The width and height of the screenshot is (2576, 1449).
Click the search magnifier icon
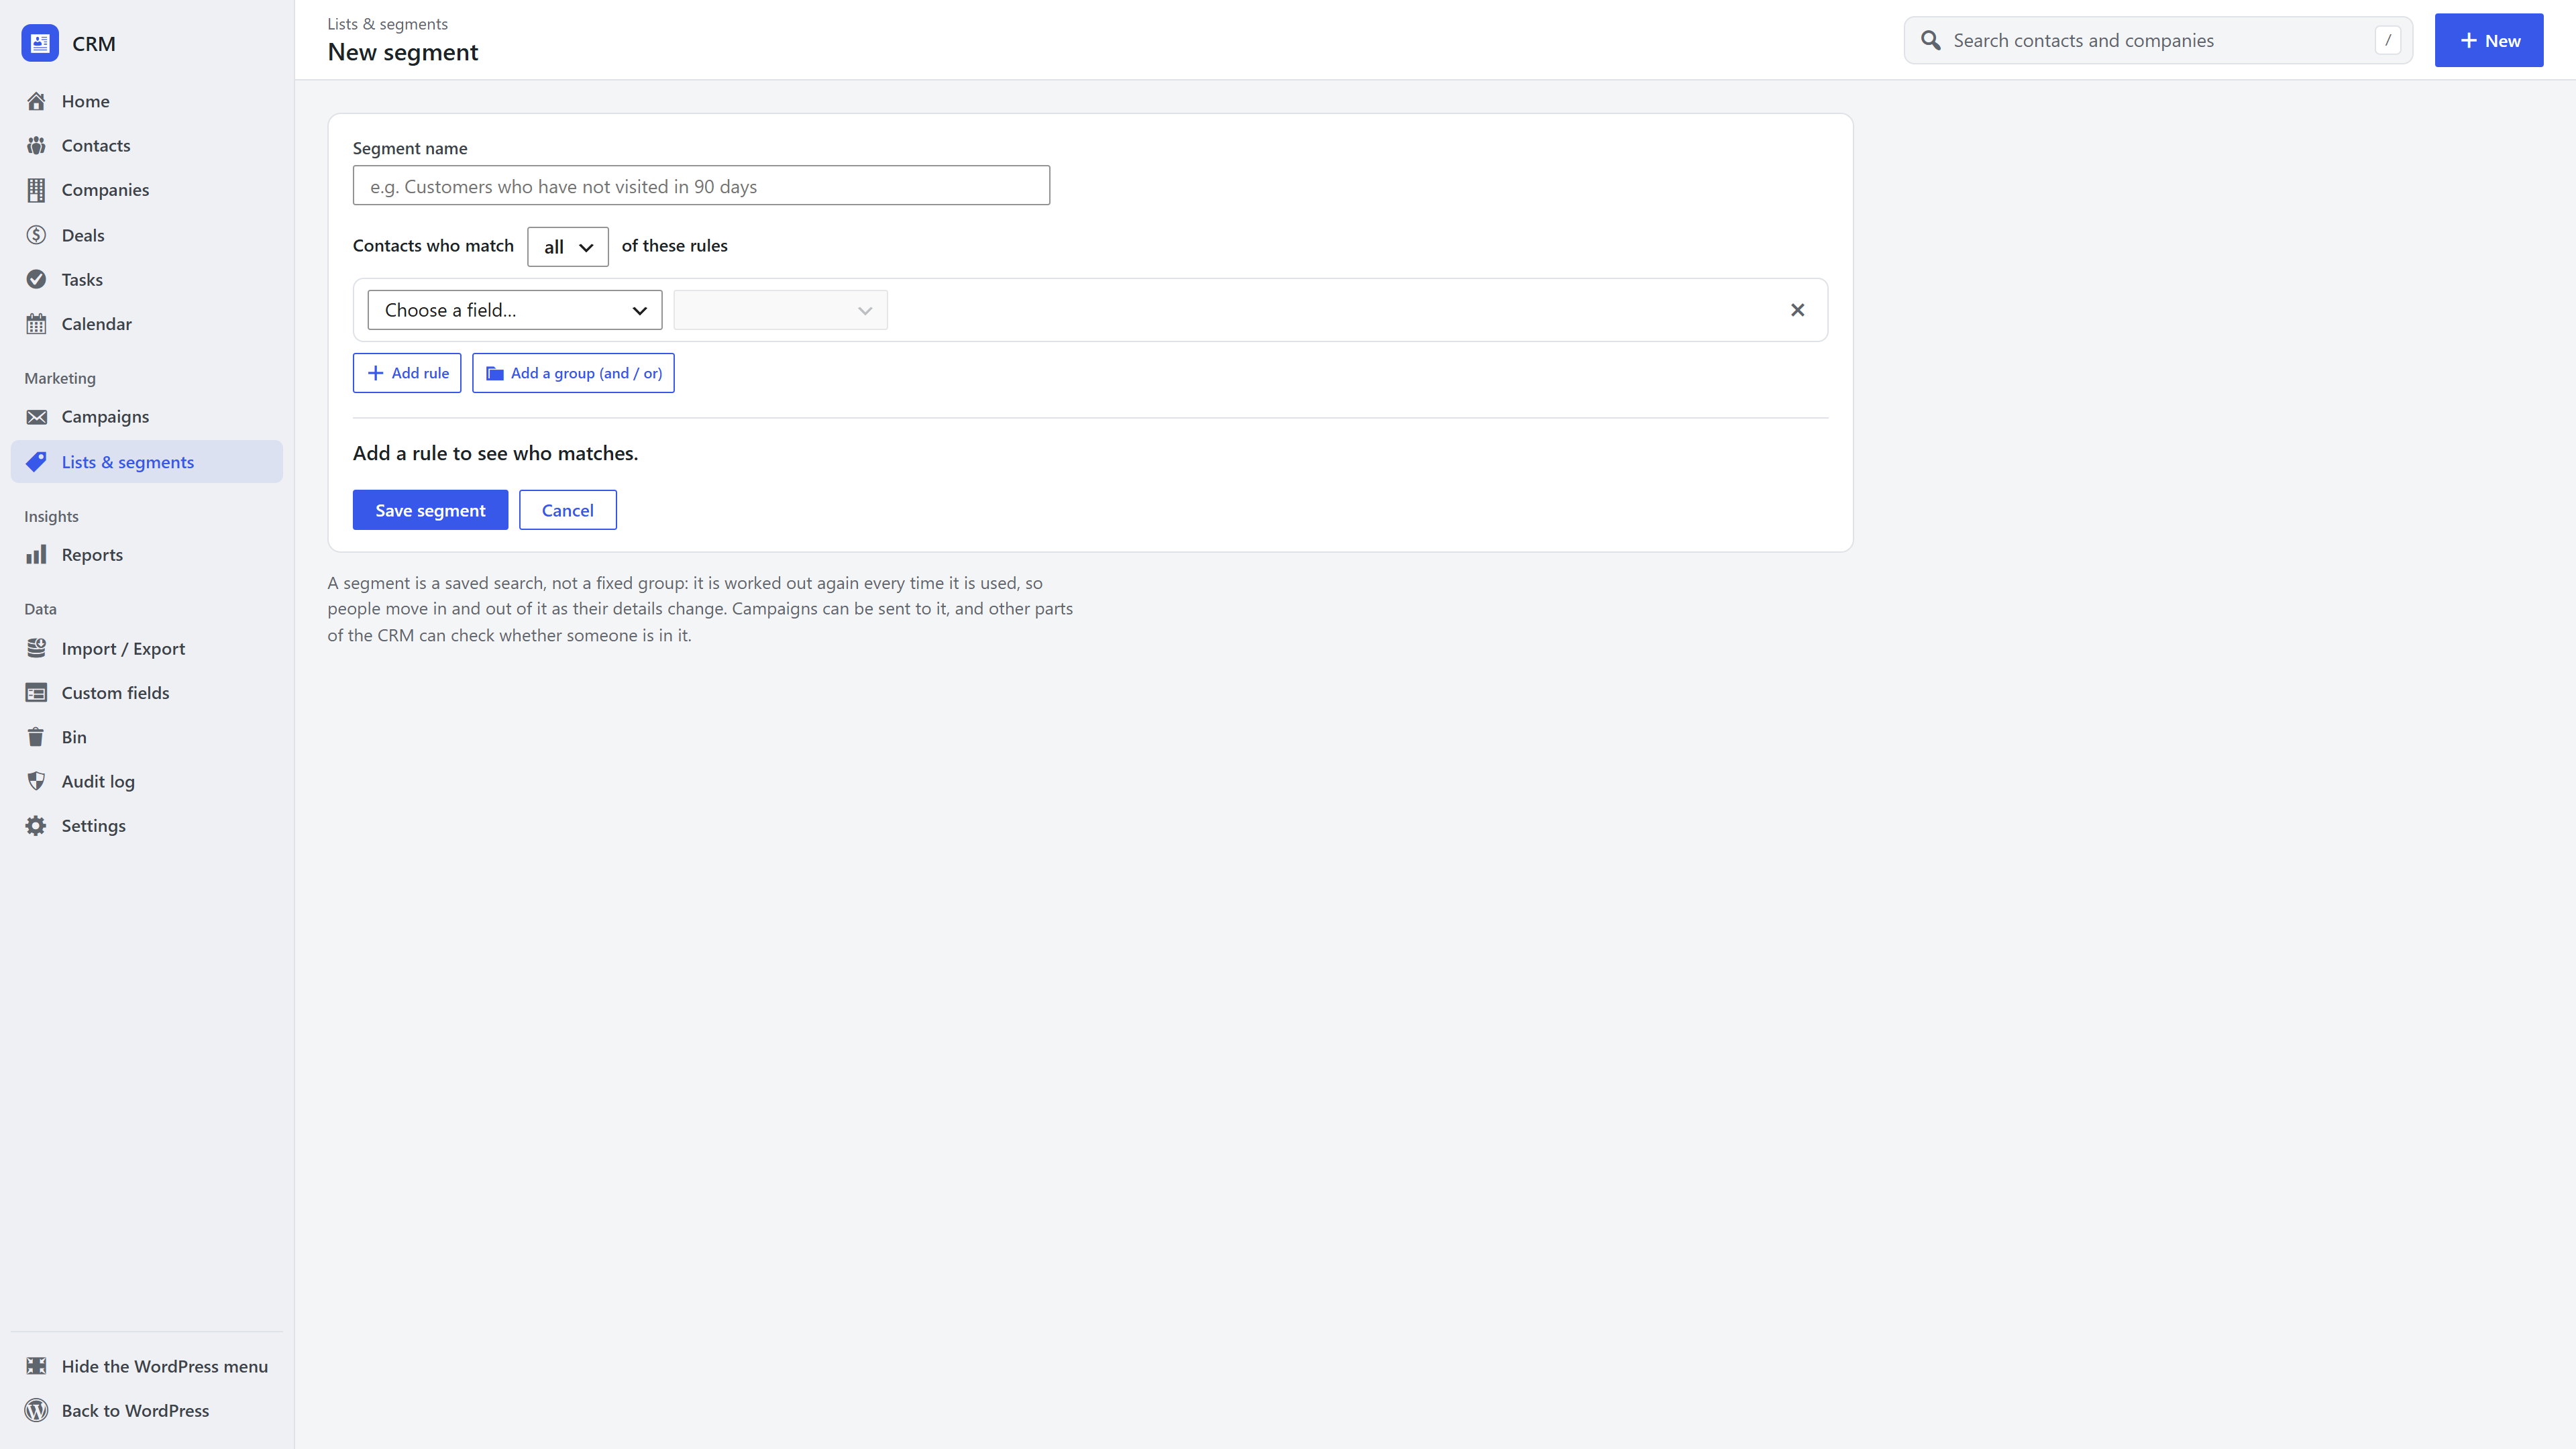pos(1931,40)
